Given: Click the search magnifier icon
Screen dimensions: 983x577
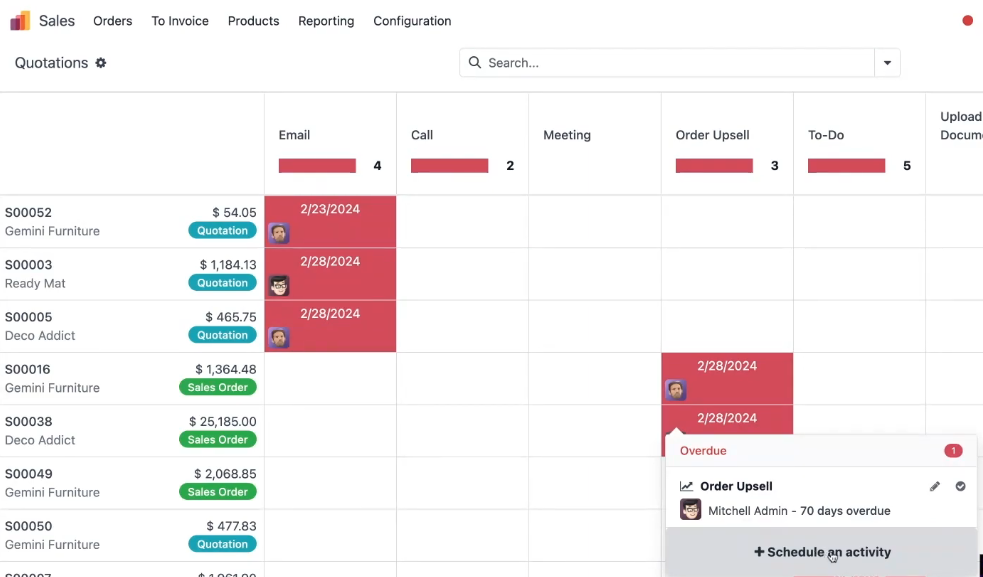Looking at the screenshot, I should [475, 63].
